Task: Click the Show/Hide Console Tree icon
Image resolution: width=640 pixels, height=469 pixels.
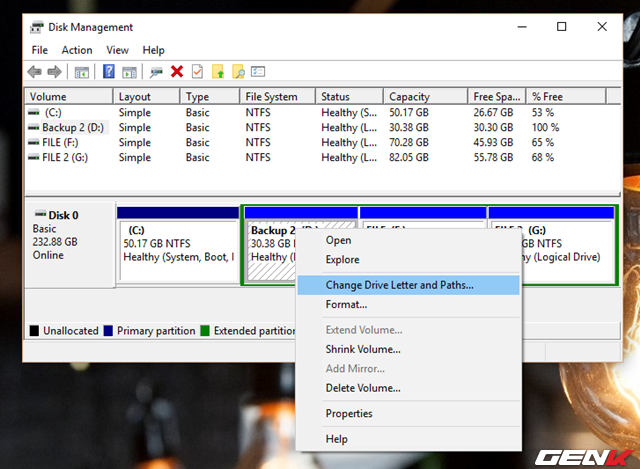Action: tap(82, 71)
